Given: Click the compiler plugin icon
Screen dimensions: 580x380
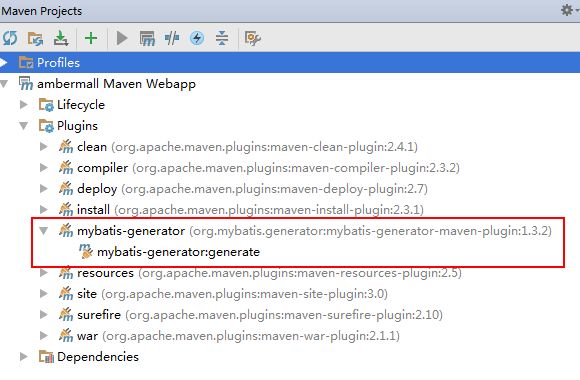Looking at the screenshot, I should [66, 168].
